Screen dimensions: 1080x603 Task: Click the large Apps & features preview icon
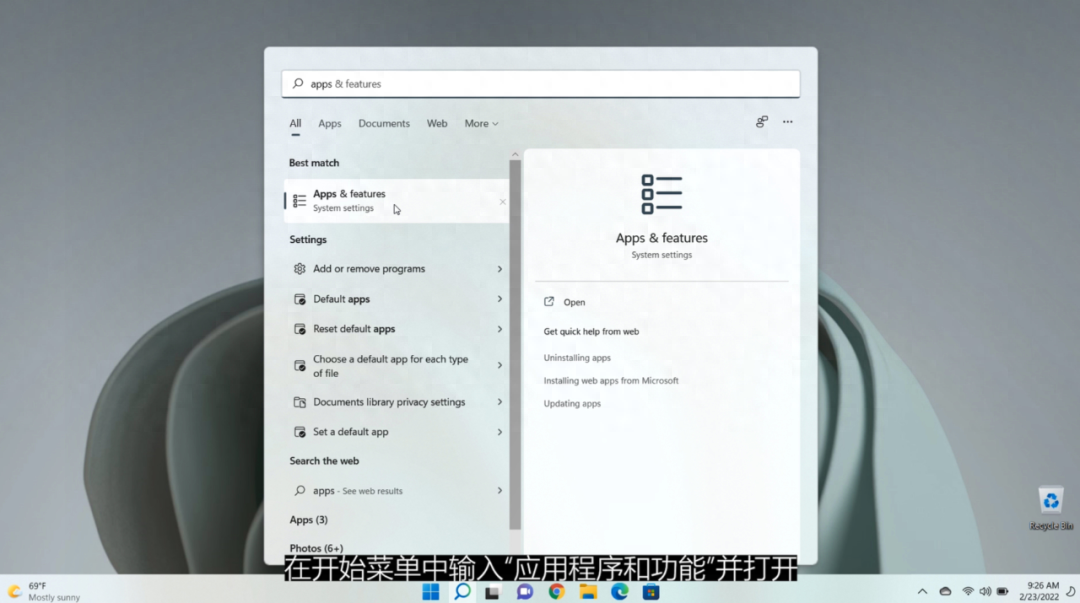point(661,194)
